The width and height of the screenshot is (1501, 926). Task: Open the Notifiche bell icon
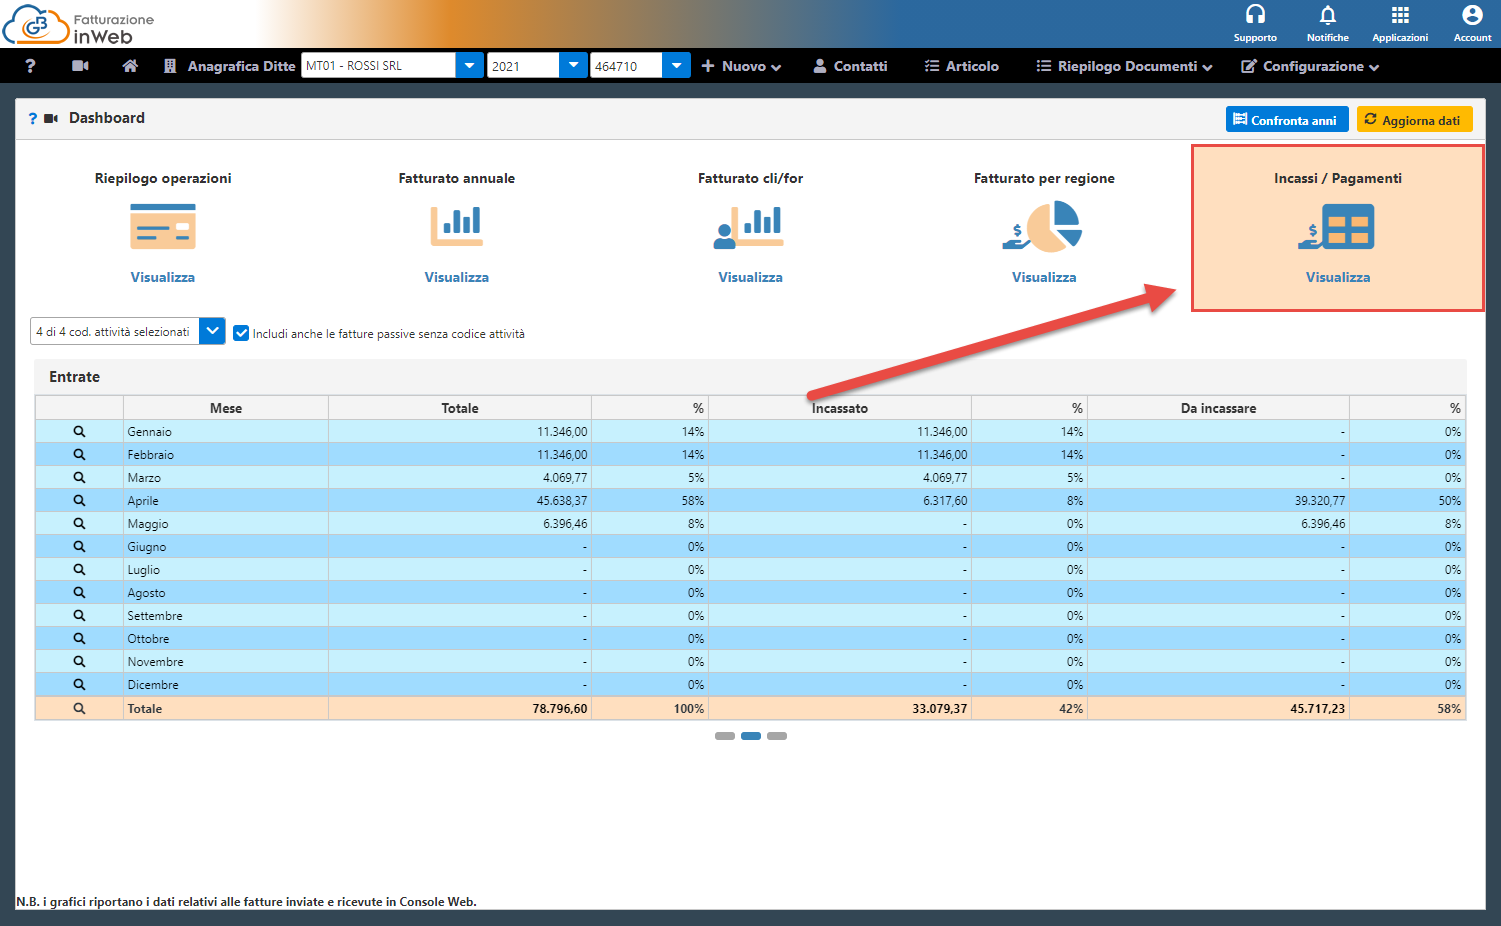pyautogui.click(x=1327, y=15)
